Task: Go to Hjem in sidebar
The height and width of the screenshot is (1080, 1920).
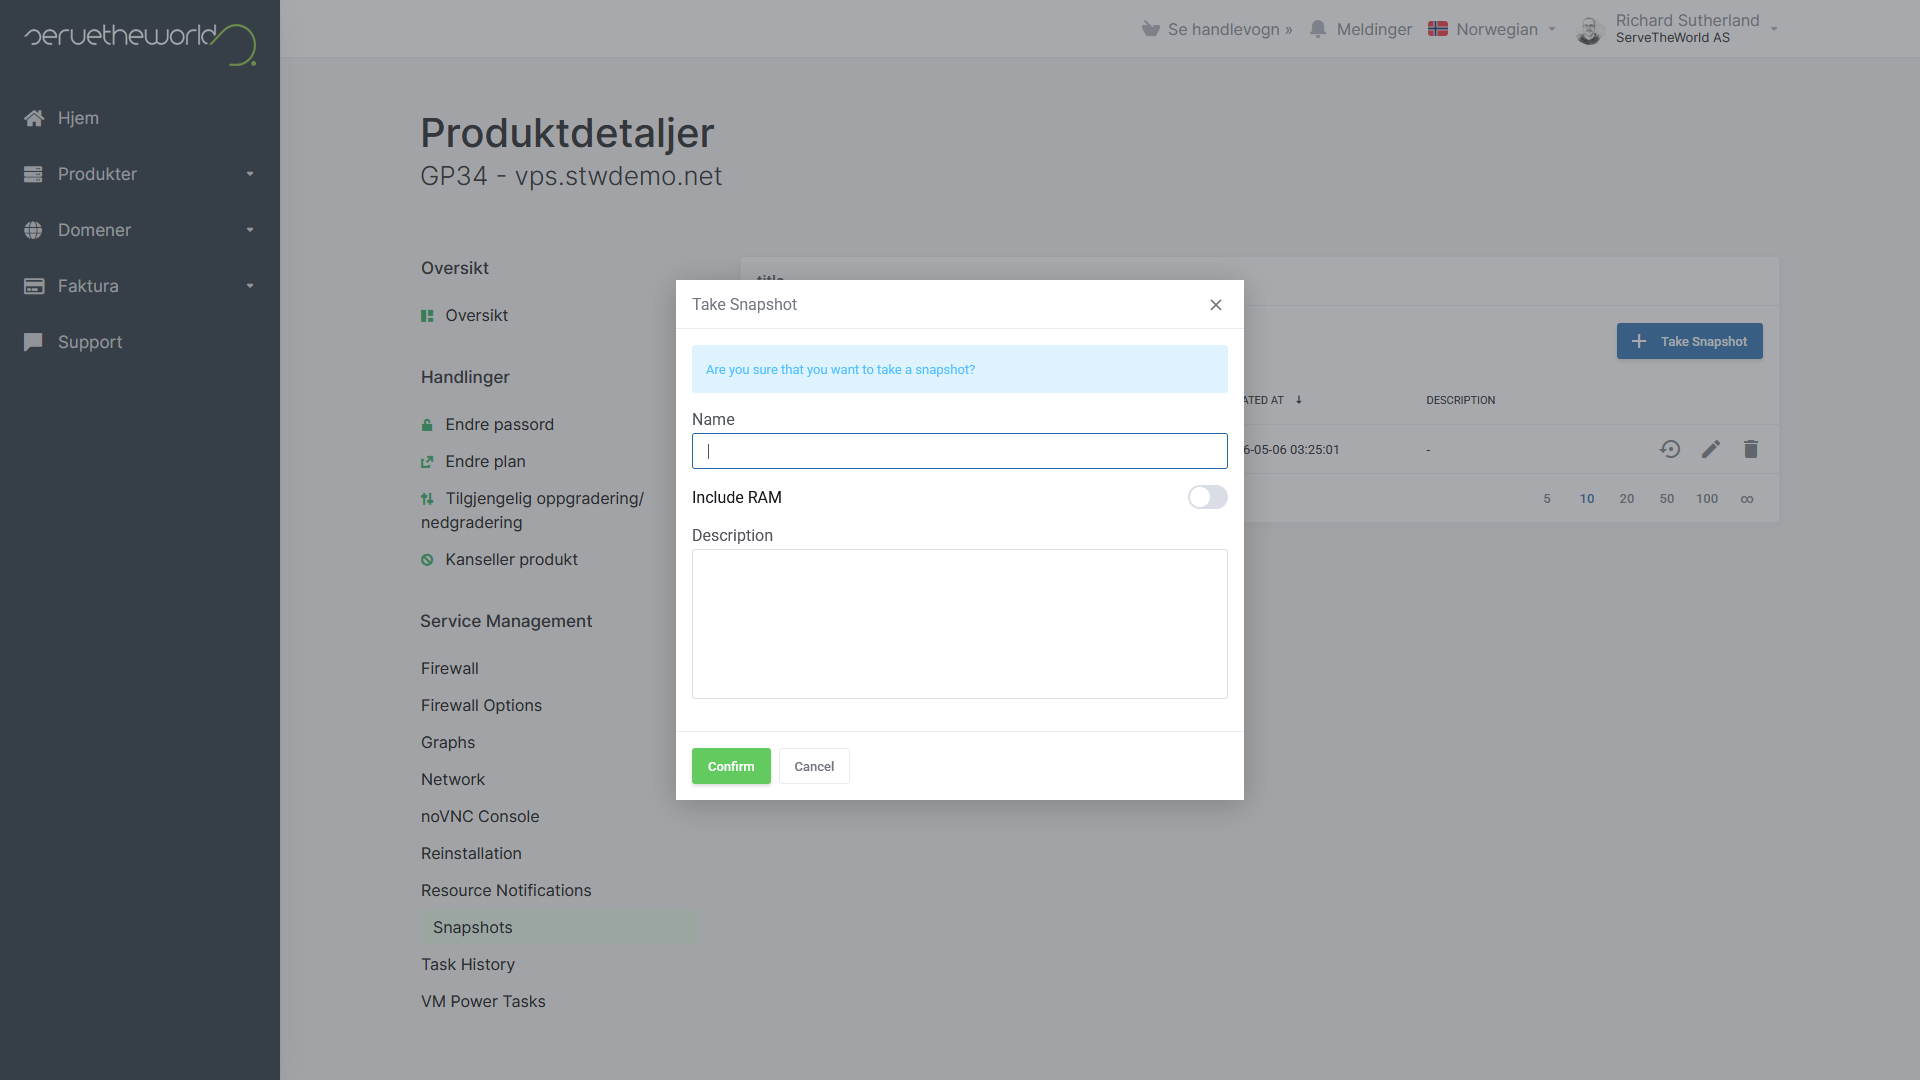Action: pos(78,118)
